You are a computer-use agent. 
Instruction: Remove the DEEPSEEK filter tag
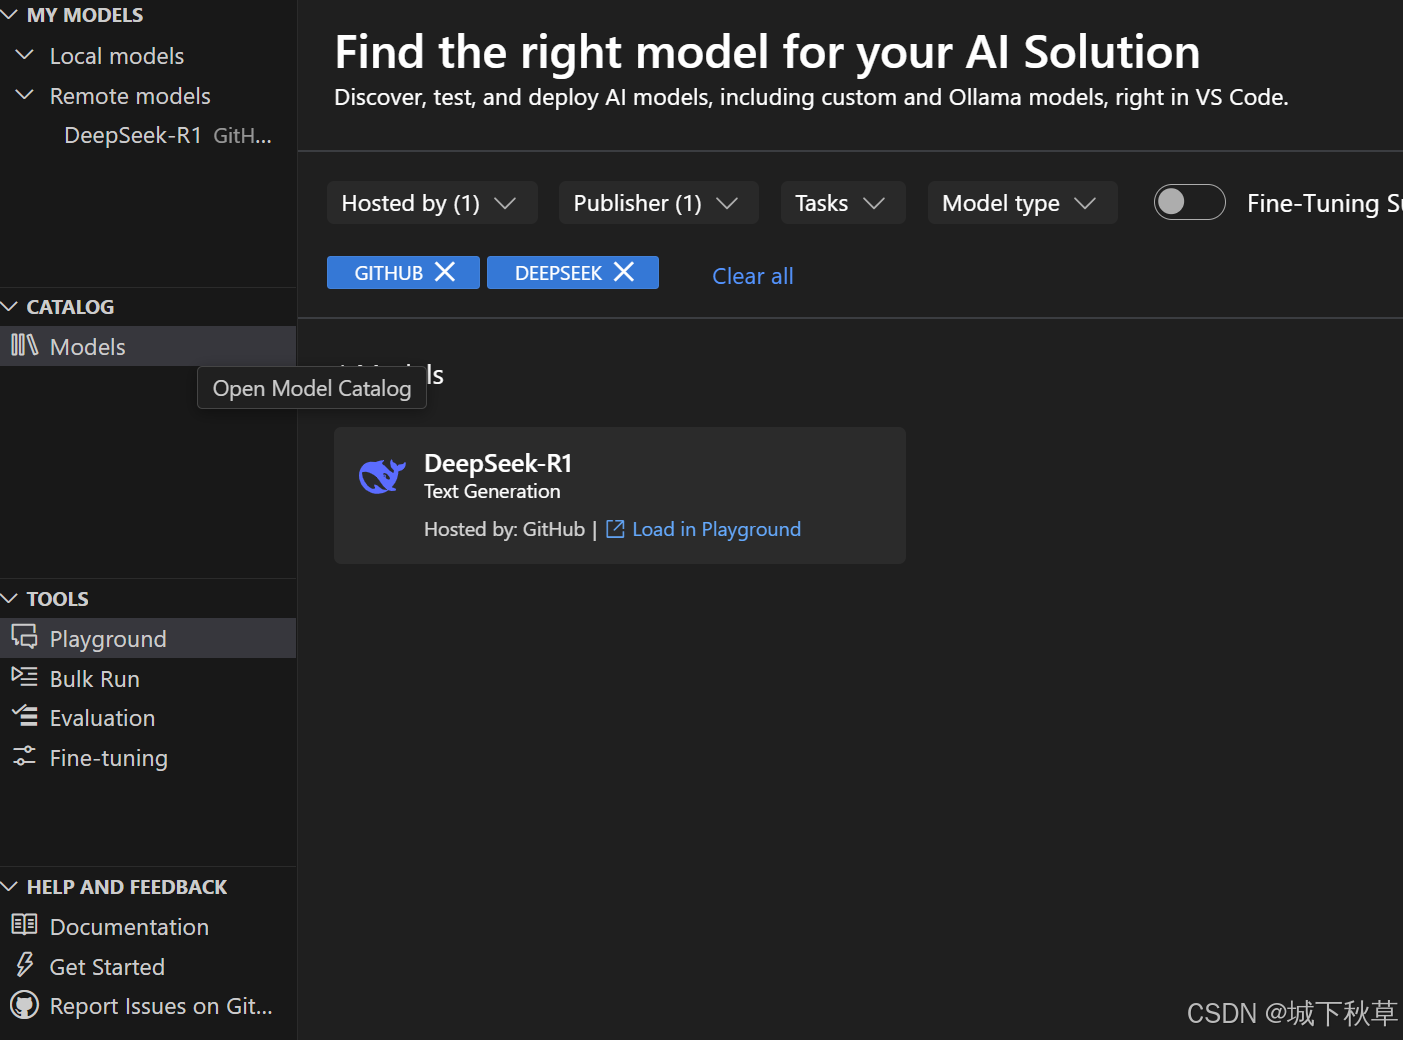point(624,272)
